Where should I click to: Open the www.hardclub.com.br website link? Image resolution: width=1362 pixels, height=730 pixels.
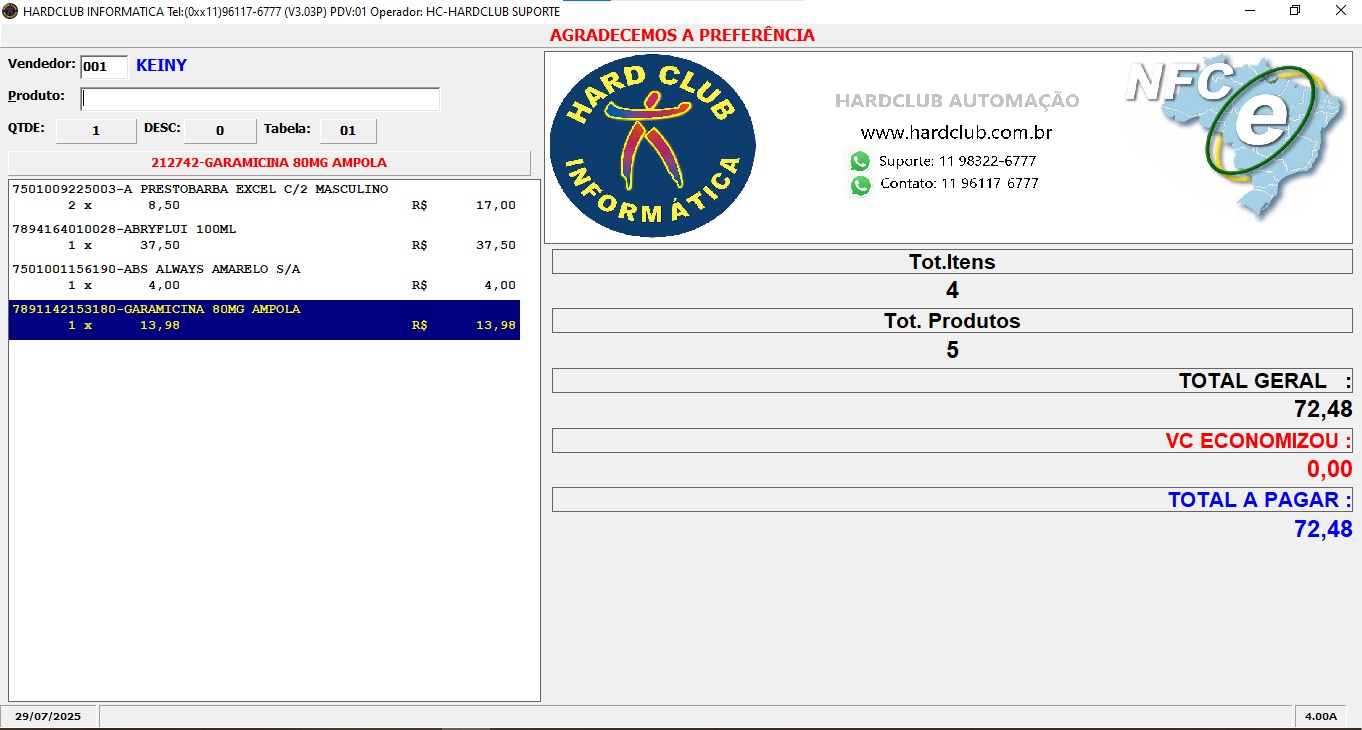click(x=956, y=133)
